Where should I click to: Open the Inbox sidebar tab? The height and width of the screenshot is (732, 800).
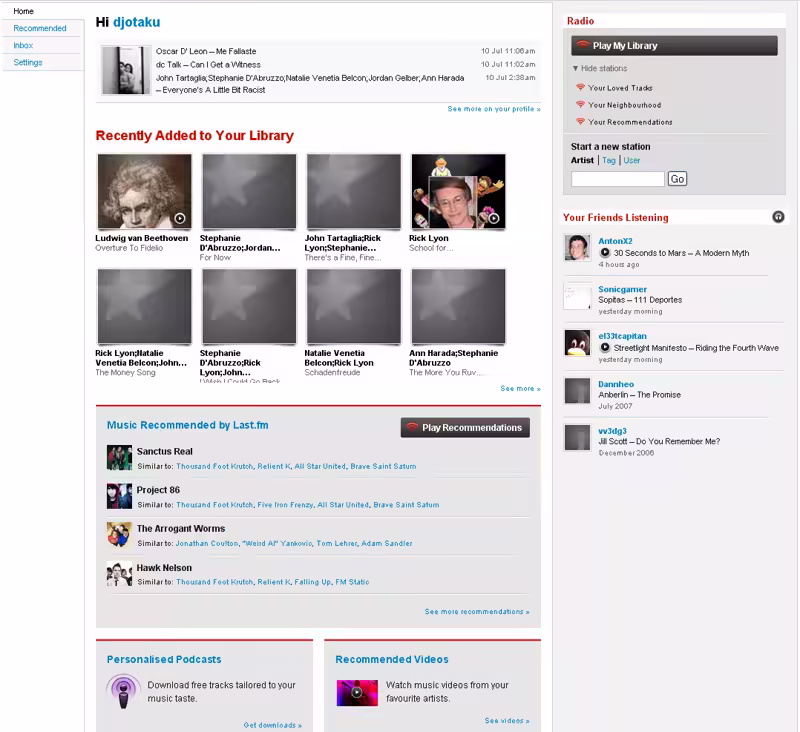click(23, 45)
